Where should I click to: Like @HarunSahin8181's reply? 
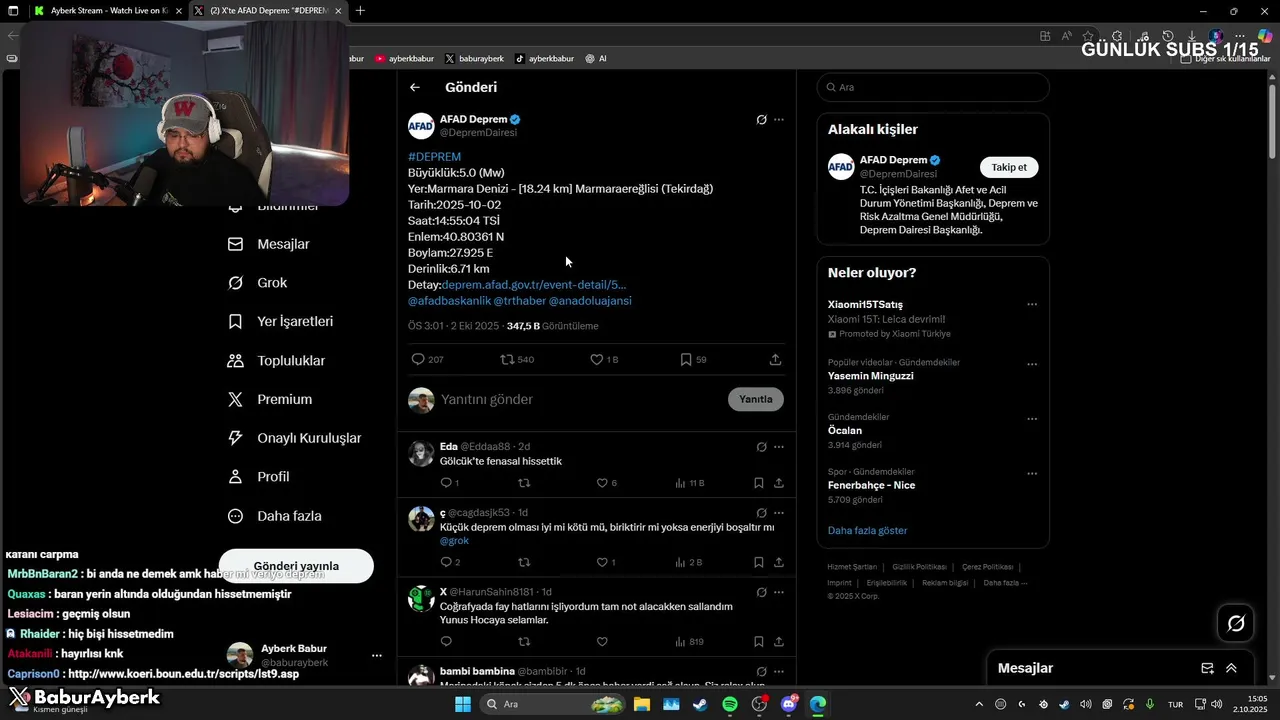click(x=602, y=642)
